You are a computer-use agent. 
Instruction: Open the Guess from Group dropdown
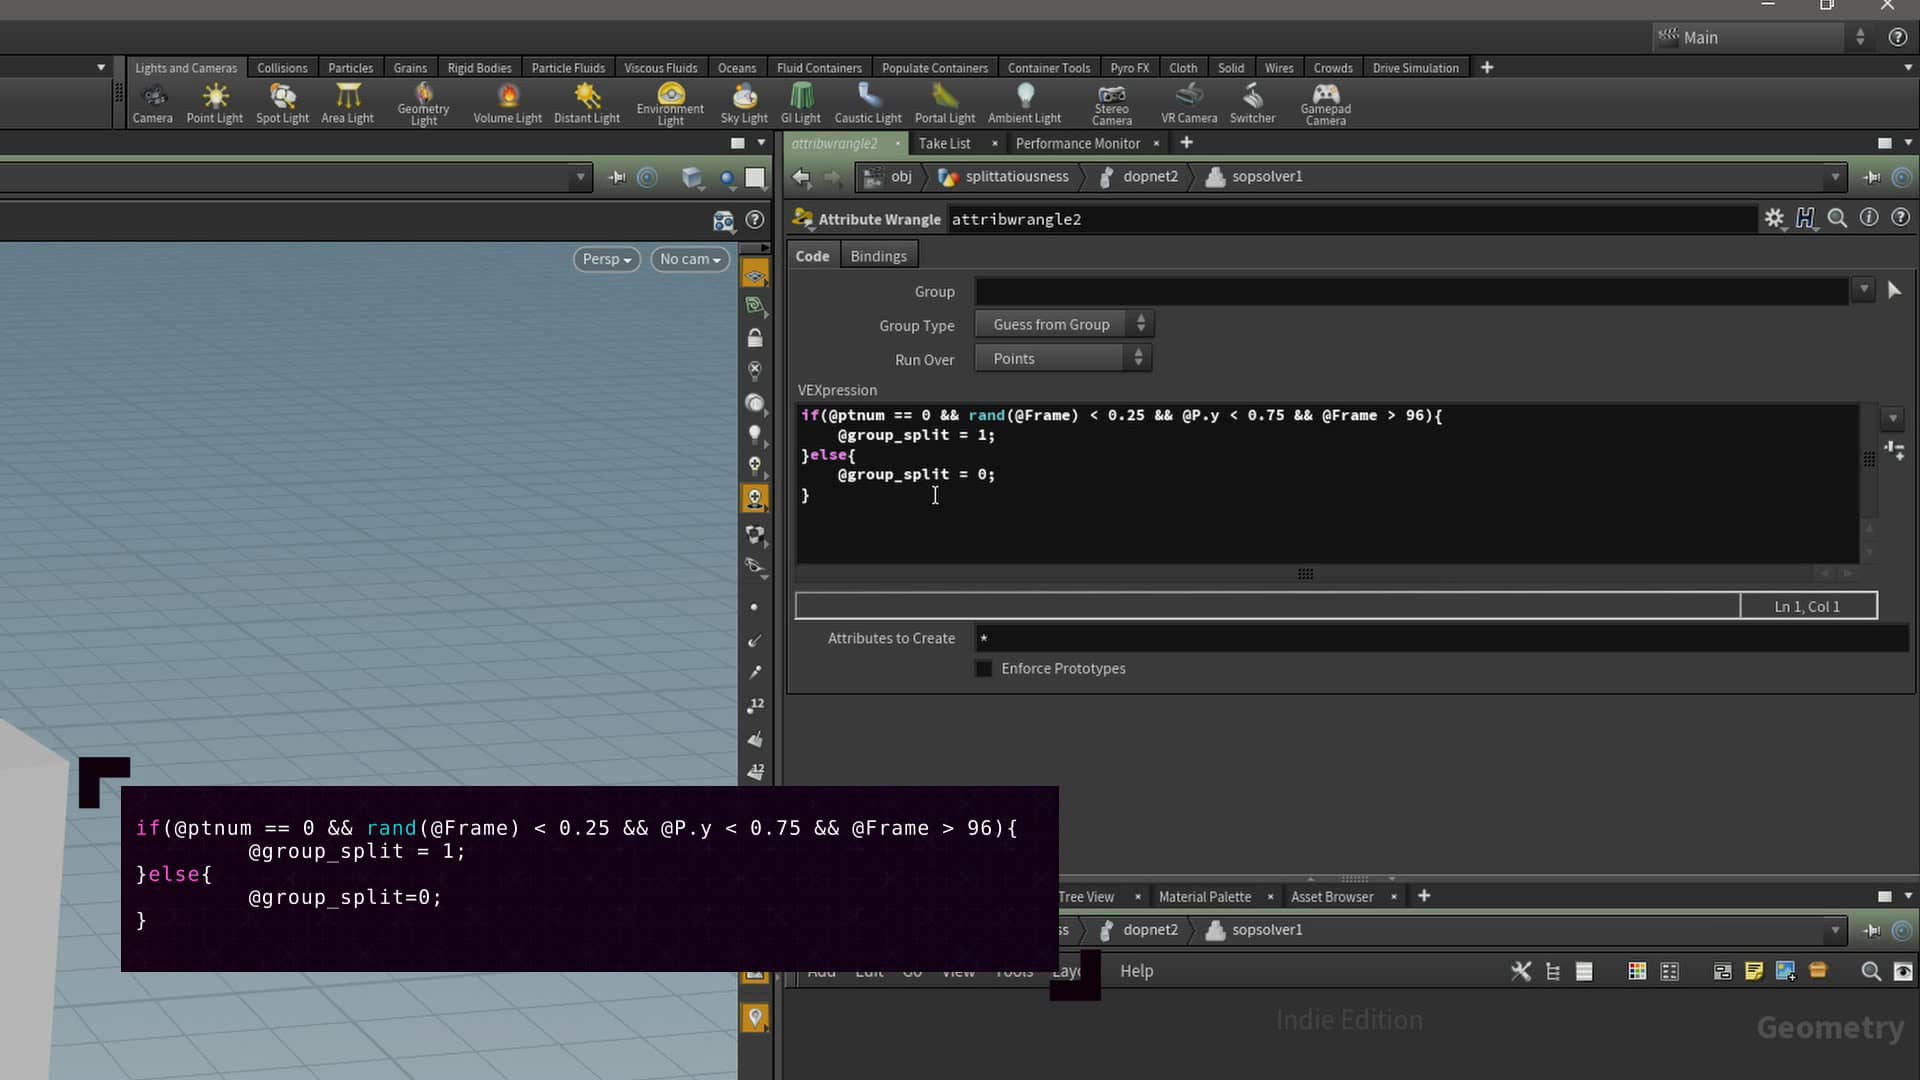[x=1063, y=323]
